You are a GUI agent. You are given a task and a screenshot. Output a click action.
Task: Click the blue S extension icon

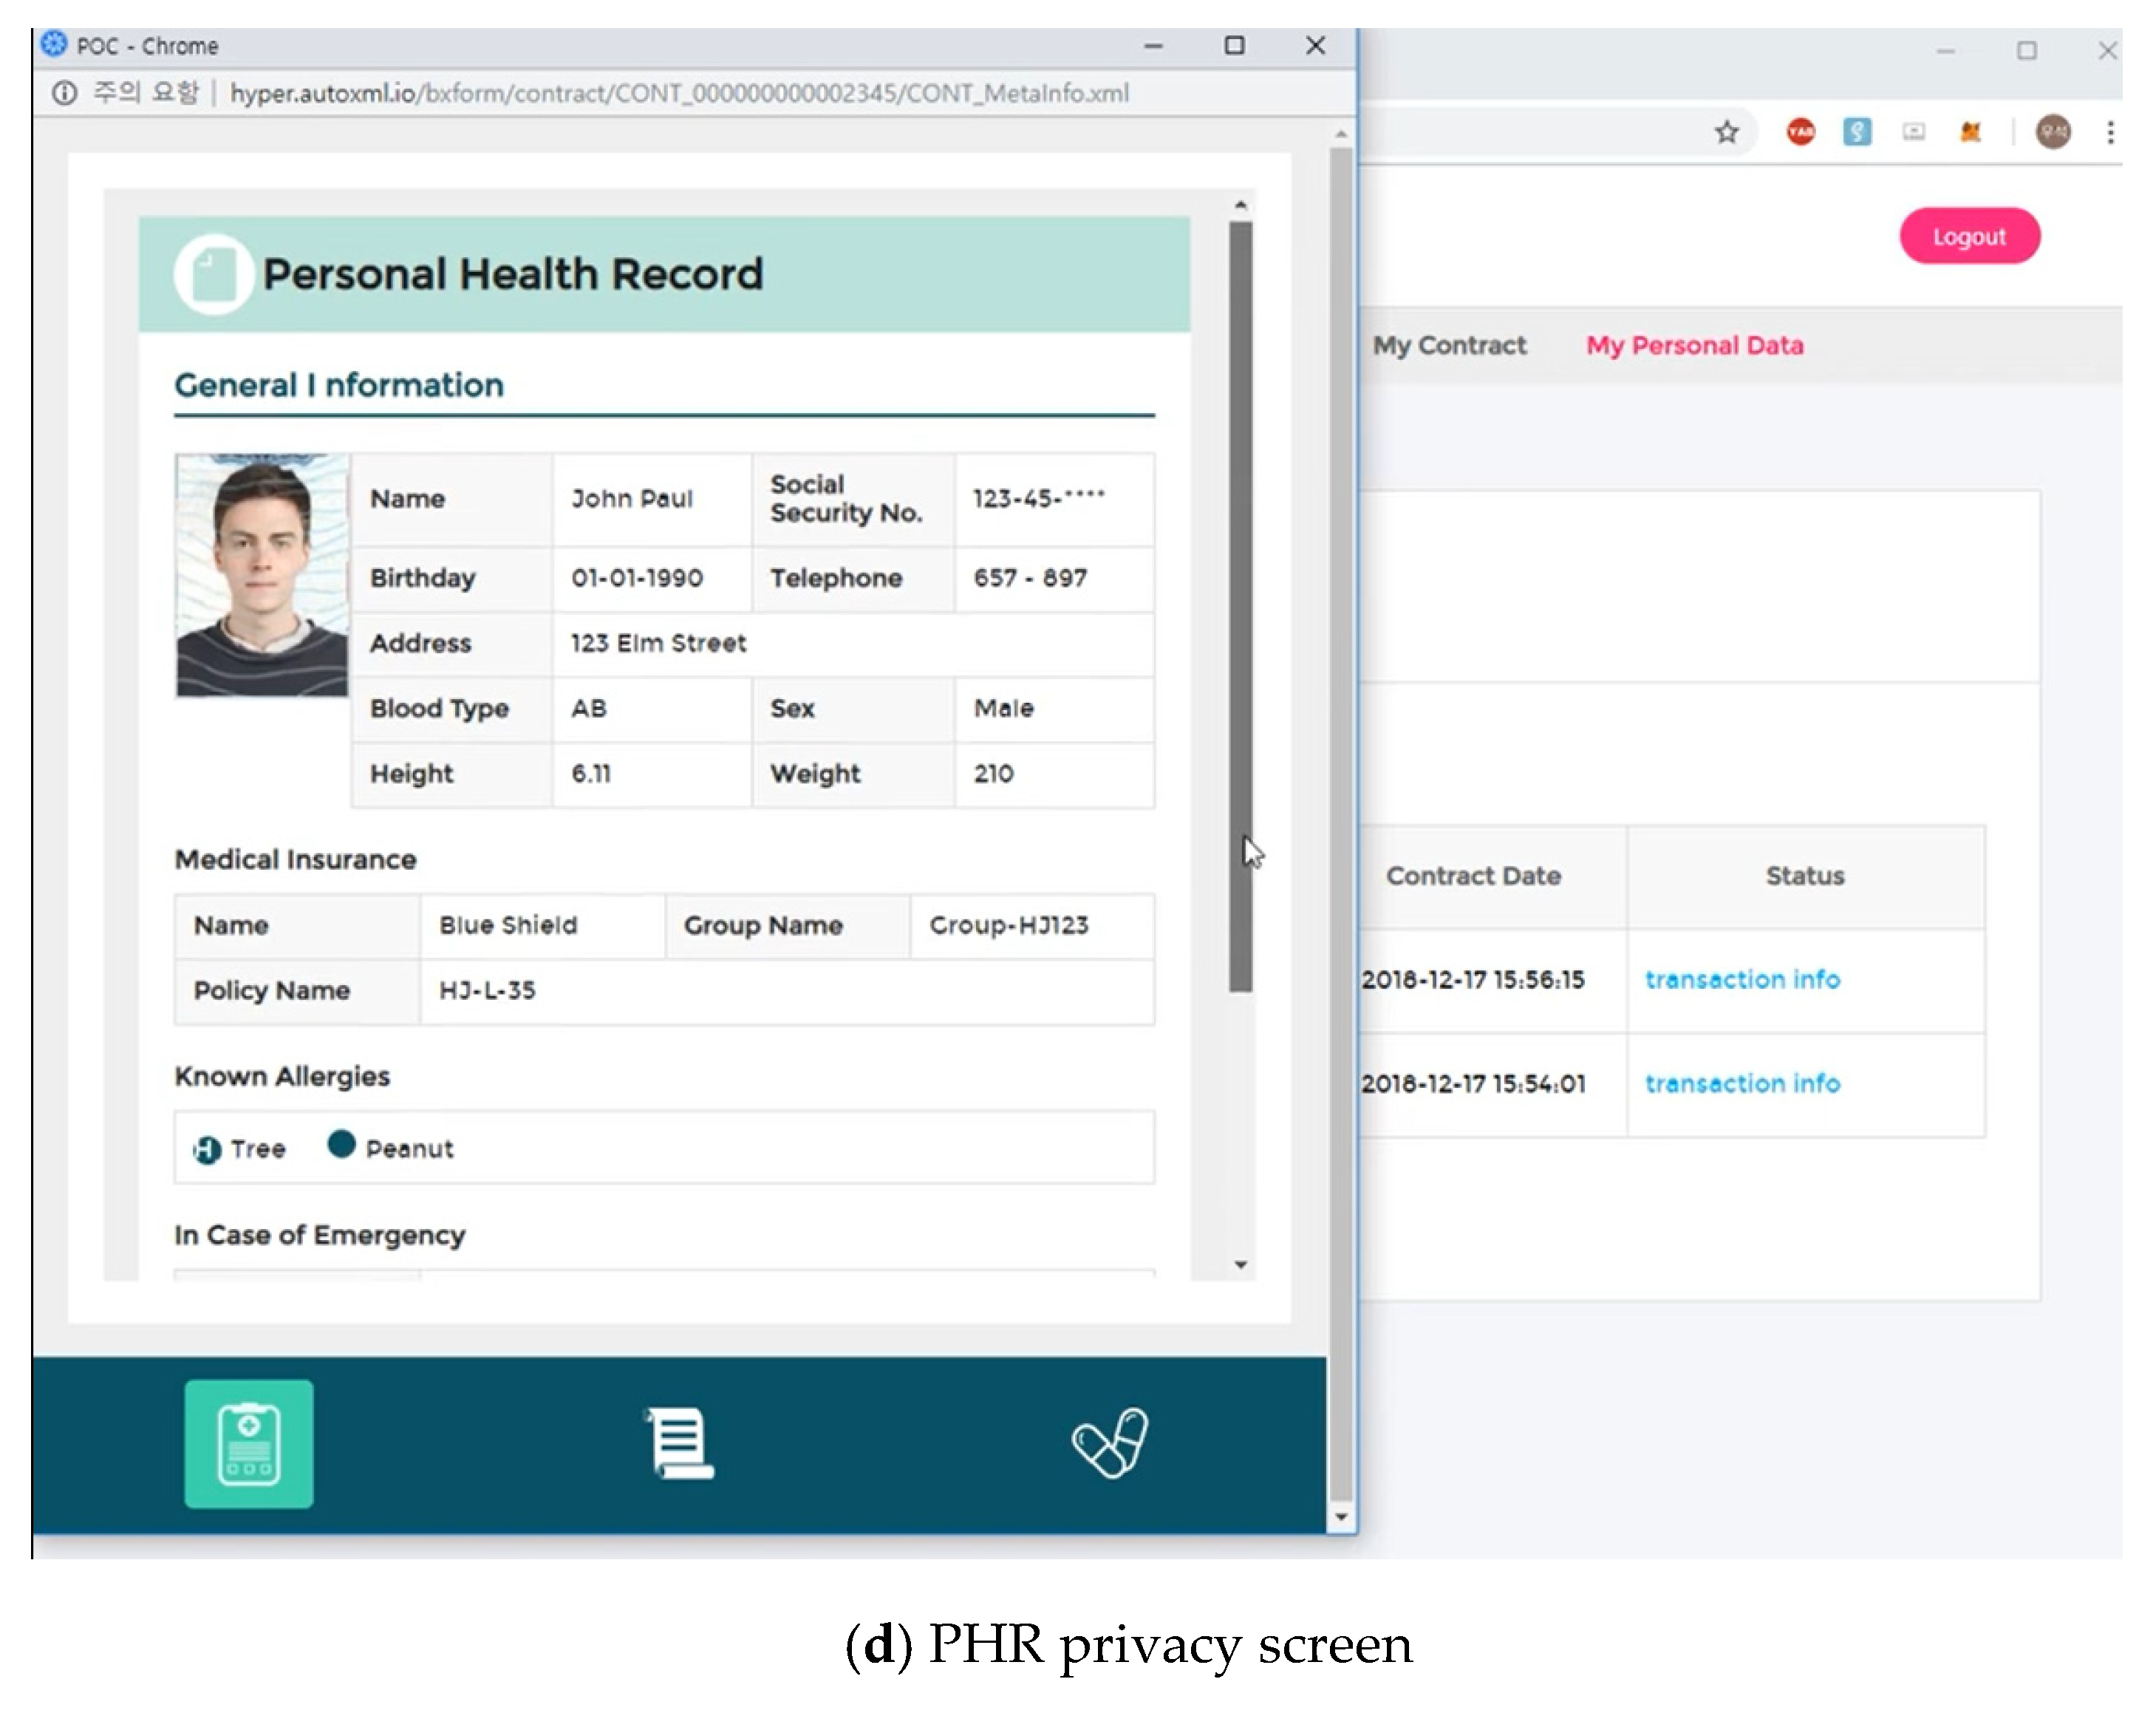coord(1857,132)
